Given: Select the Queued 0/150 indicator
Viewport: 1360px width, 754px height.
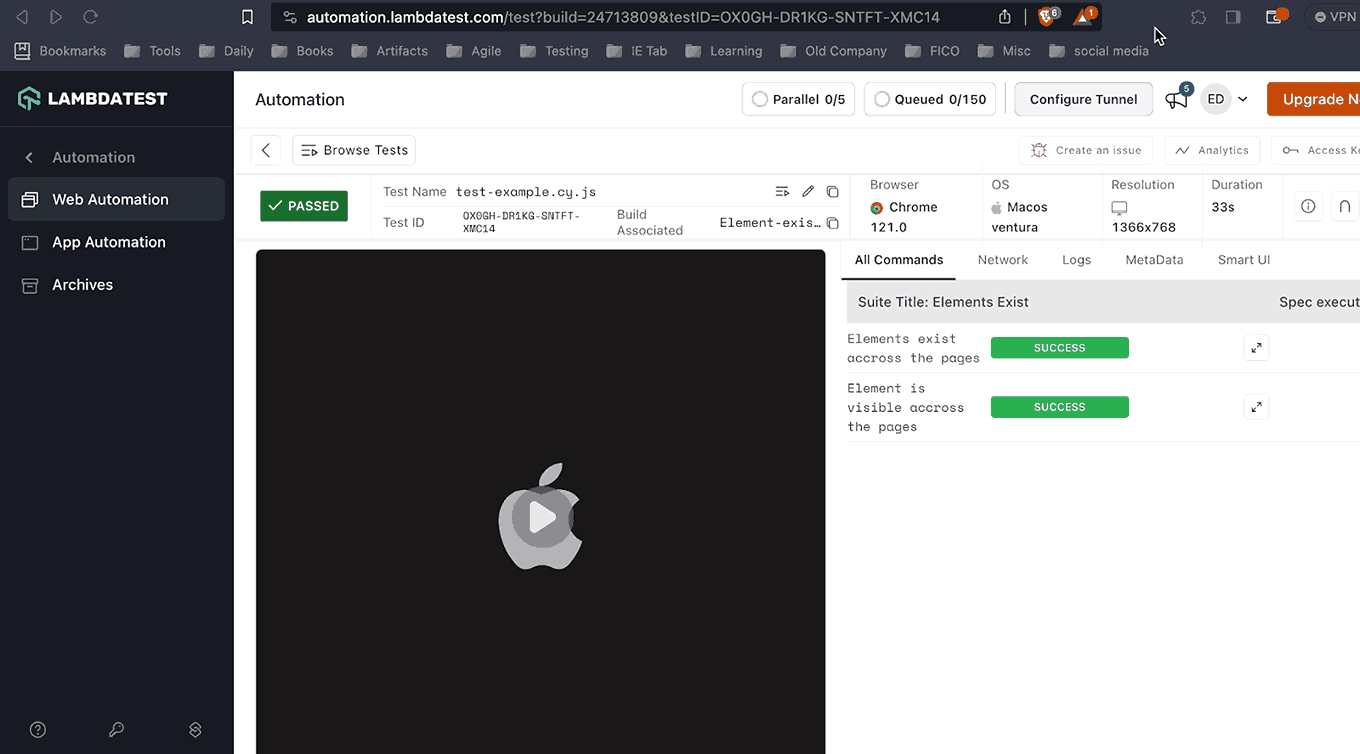Looking at the screenshot, I should [930, 99].
